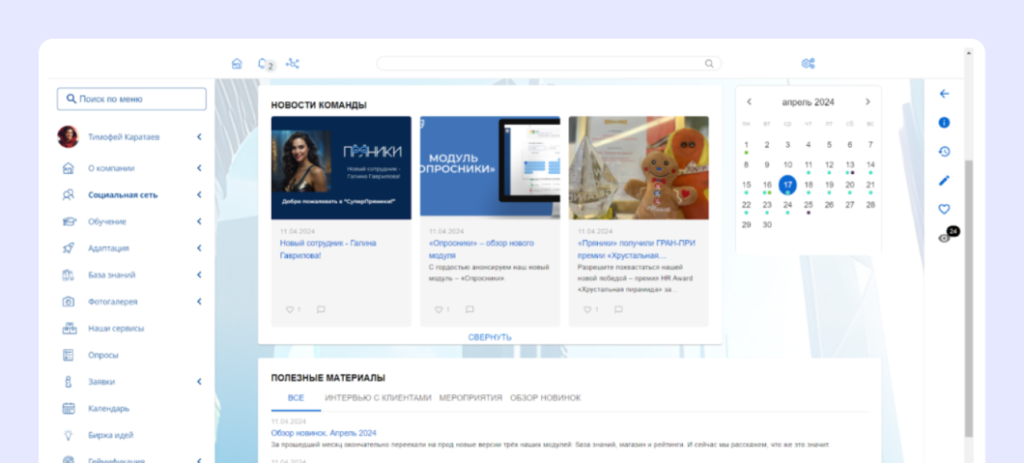Expand the «О компании» menu section

click(199, 168)
